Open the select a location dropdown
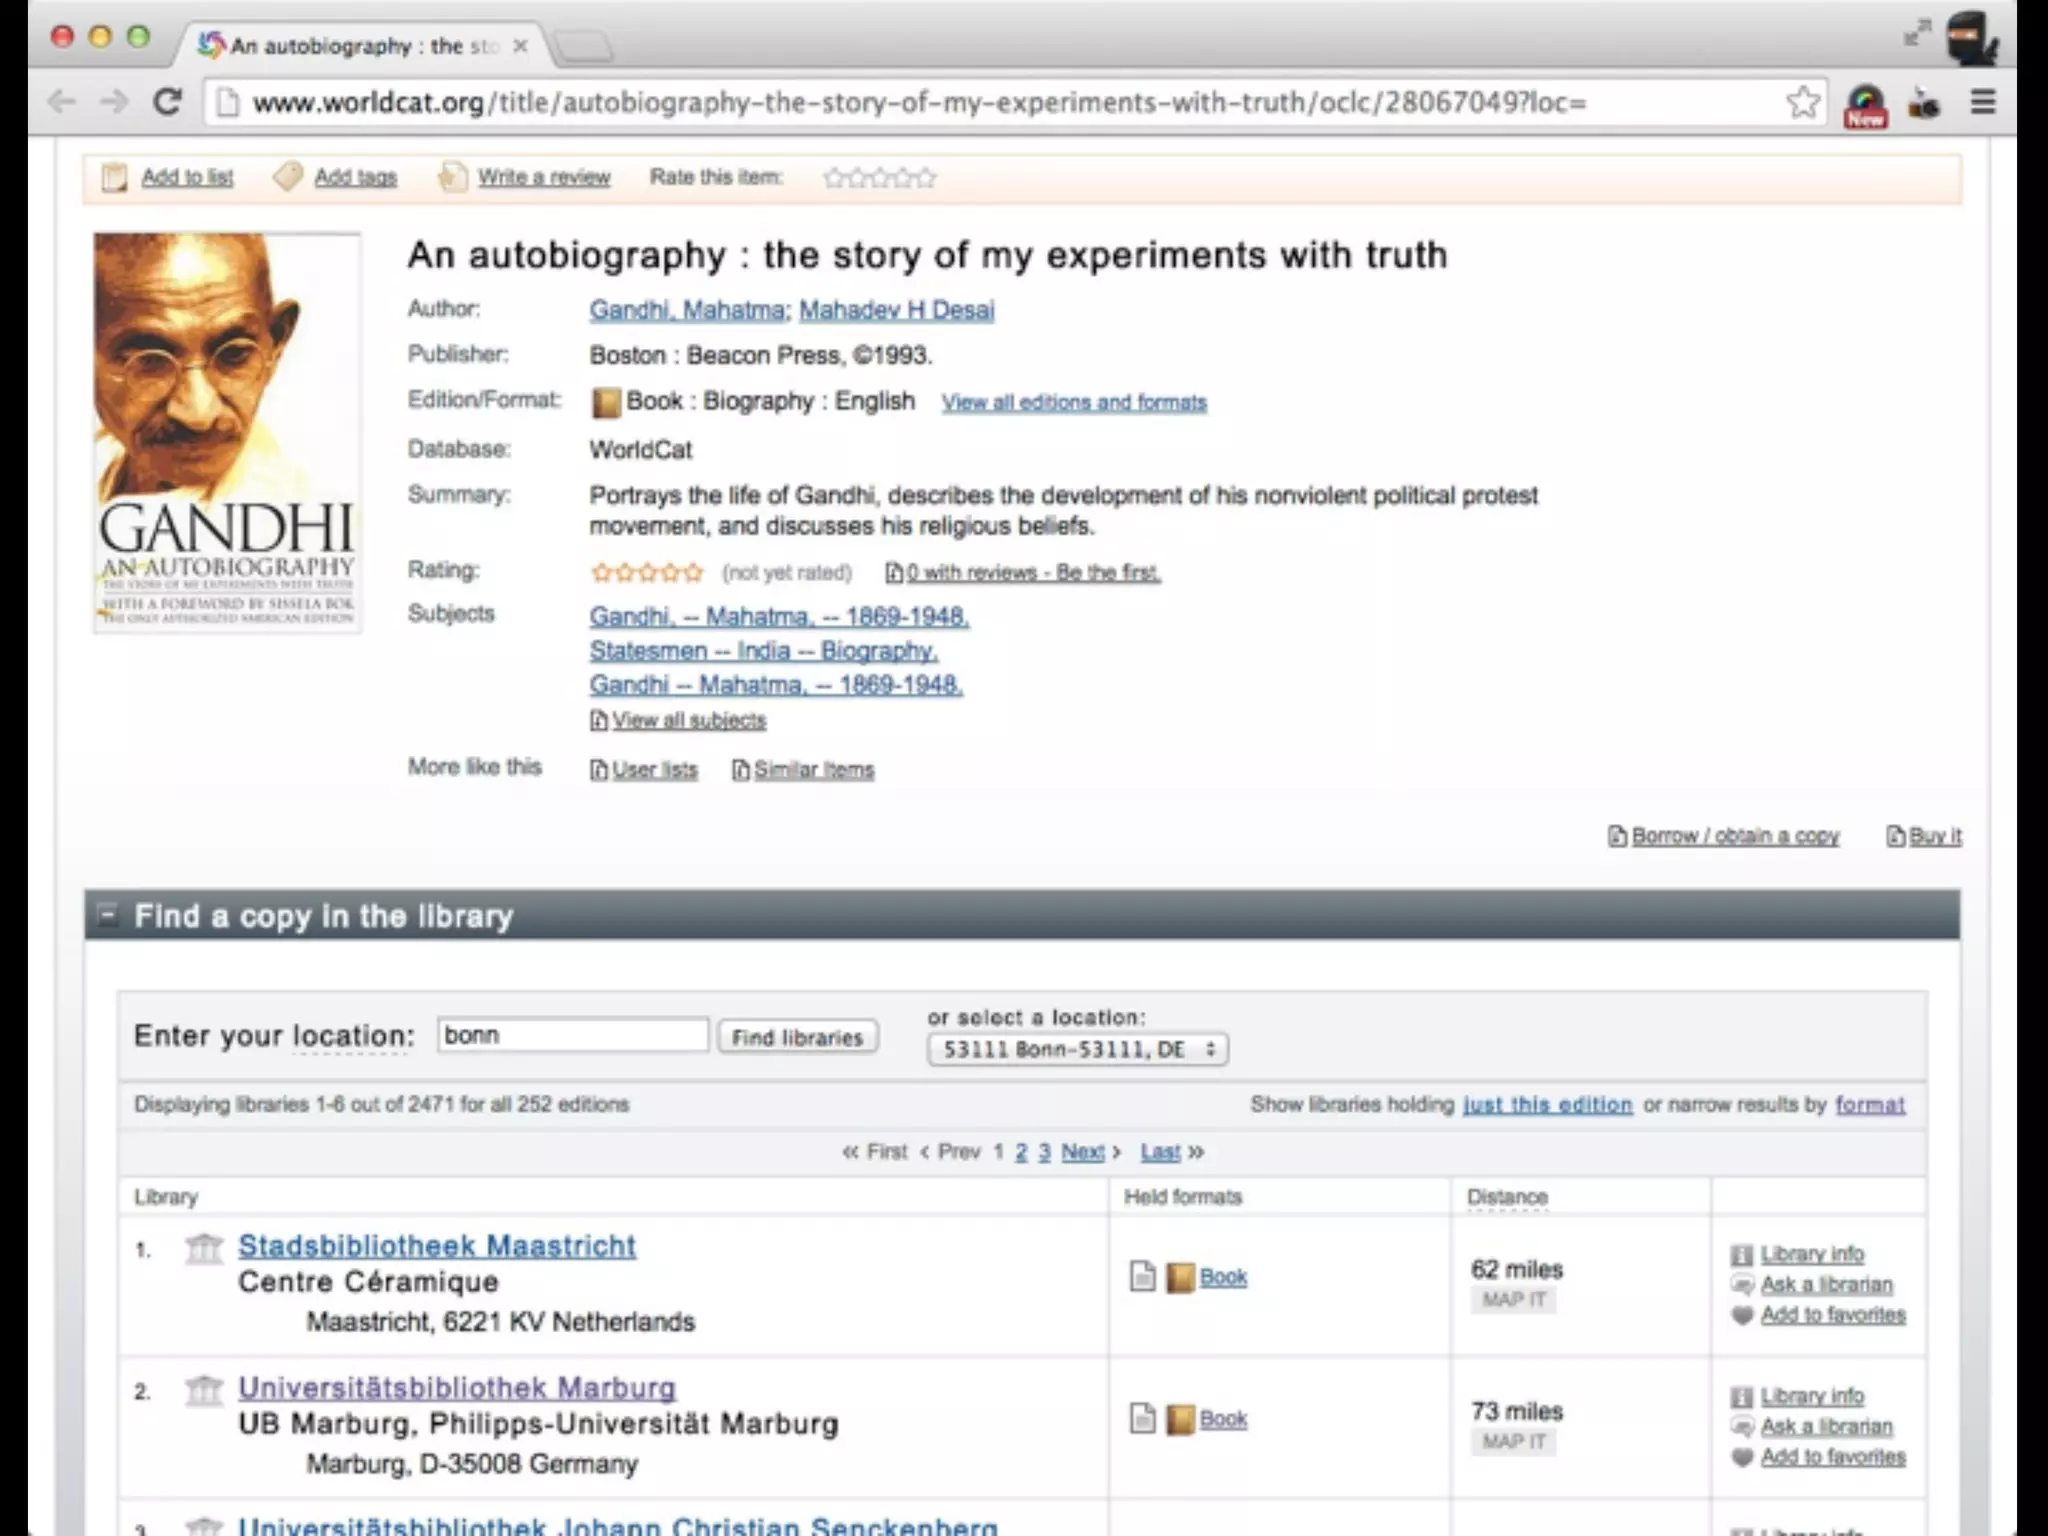The height and width of the screenshot is (1536, 2048). [x=1077, y=1049]
